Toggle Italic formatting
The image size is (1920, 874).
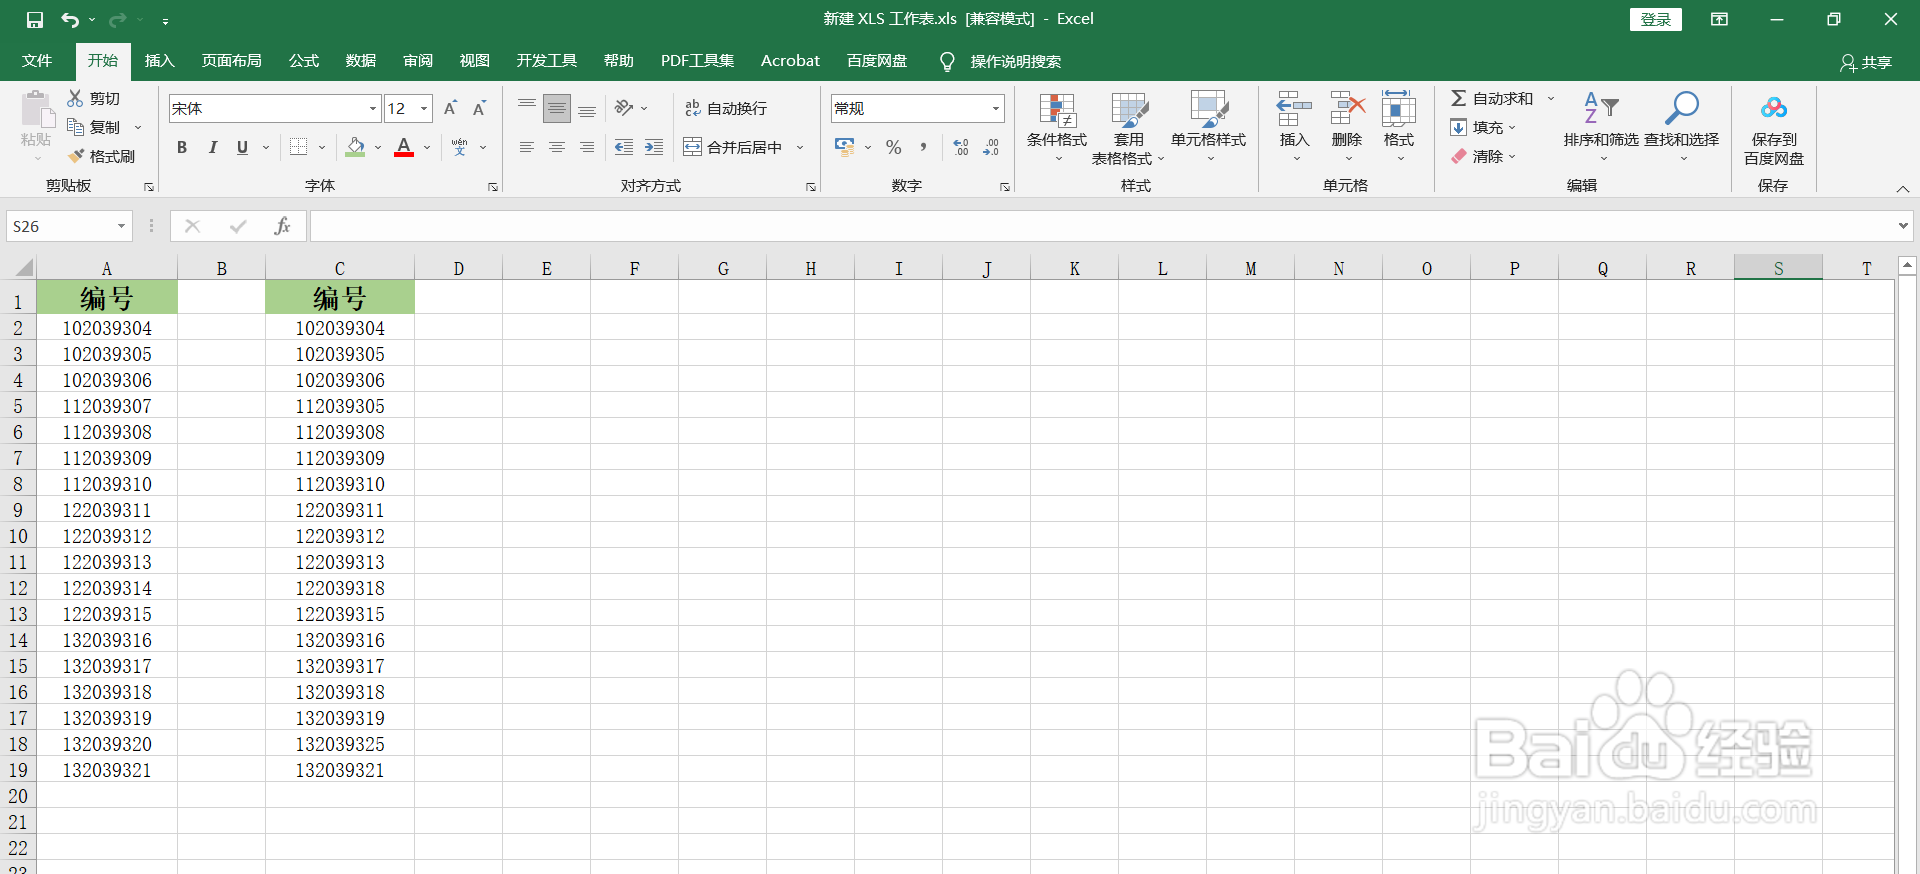(212, 147)
